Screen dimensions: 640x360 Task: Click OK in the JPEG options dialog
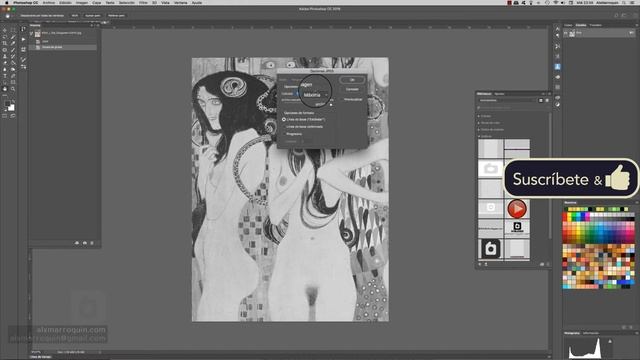pyautogui.click(x=352, y=80)
